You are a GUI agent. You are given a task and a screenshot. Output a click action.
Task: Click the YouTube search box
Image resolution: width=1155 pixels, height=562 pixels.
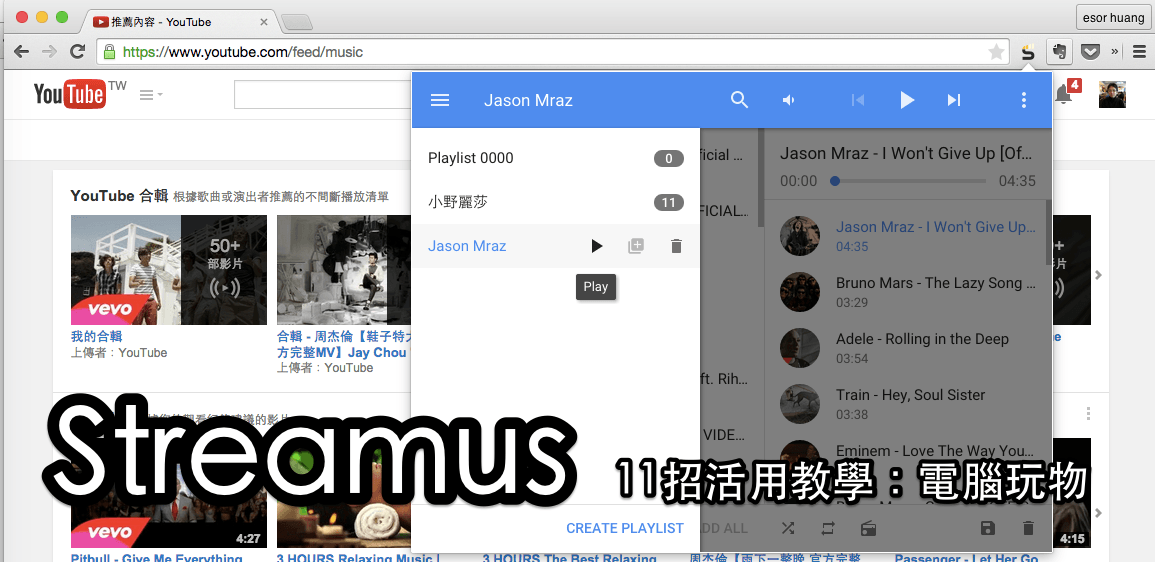pos(323,95)
